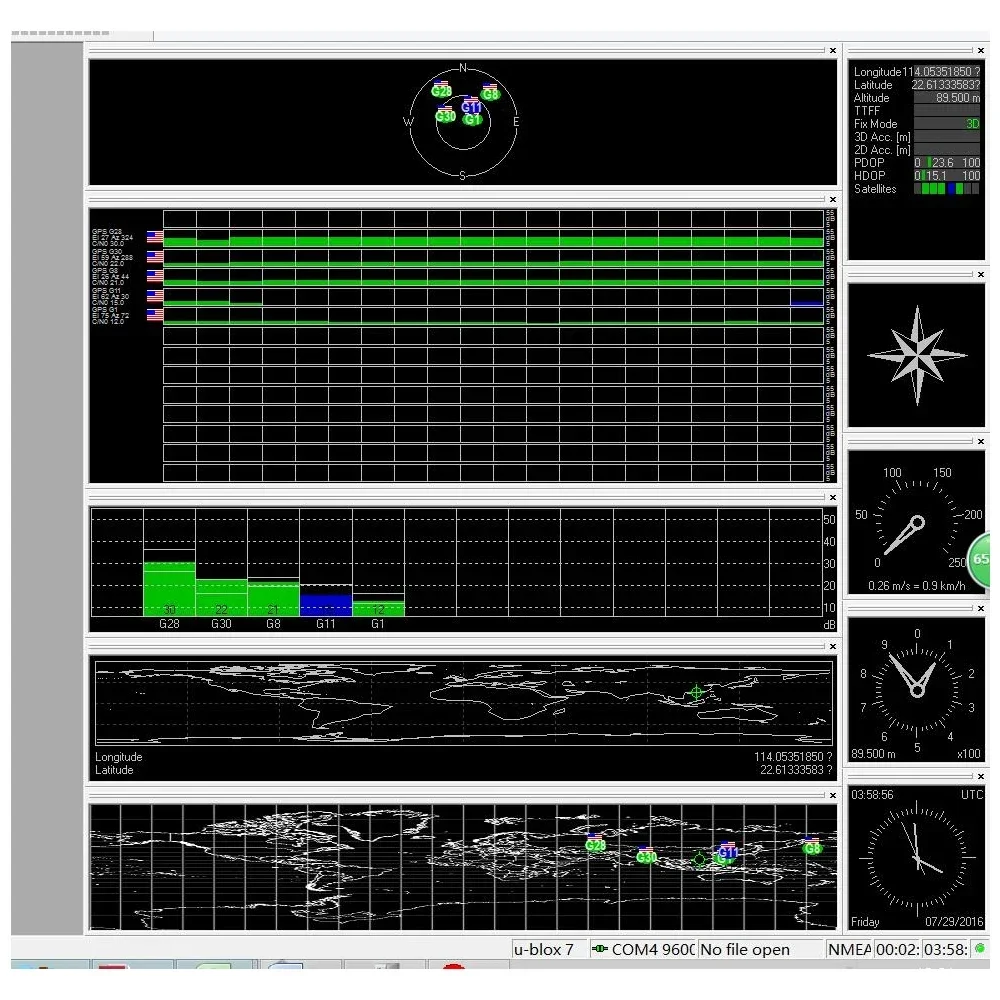1000x1000 pixels.
Task: Select the G28 satellite marker on bottom world map
Action: [x=595, y=845]
